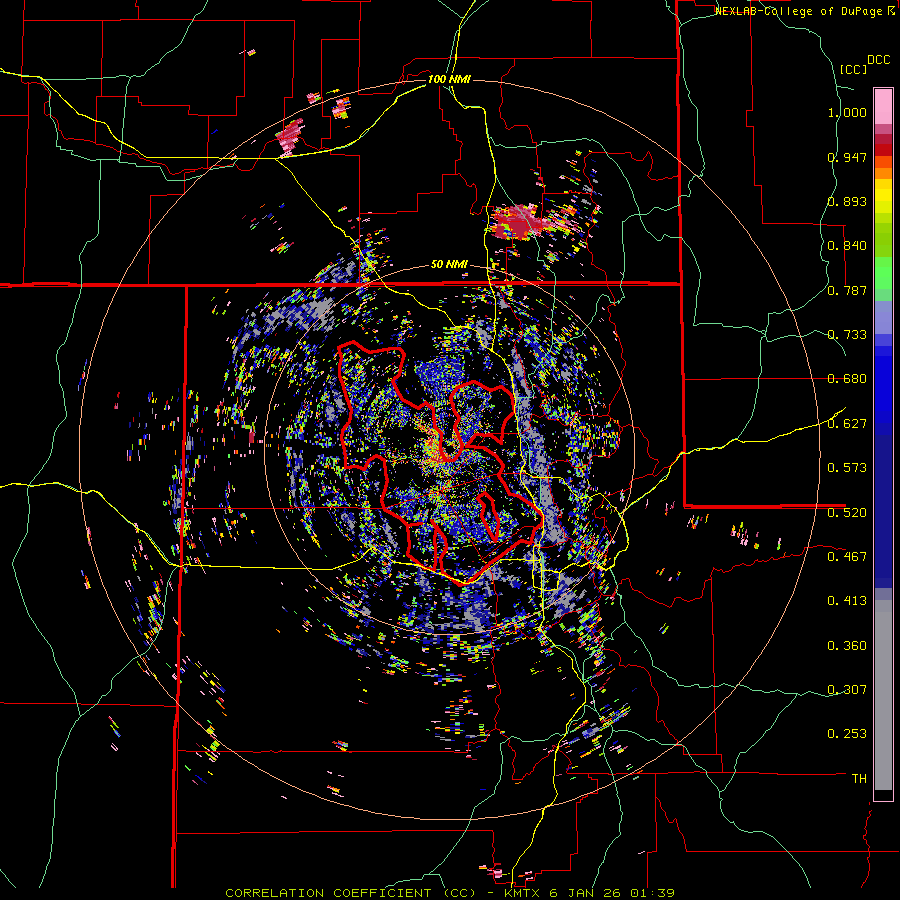Click the 0.360 scale value
Viewport: 900px width, 900px height.
tap(847, 646)
